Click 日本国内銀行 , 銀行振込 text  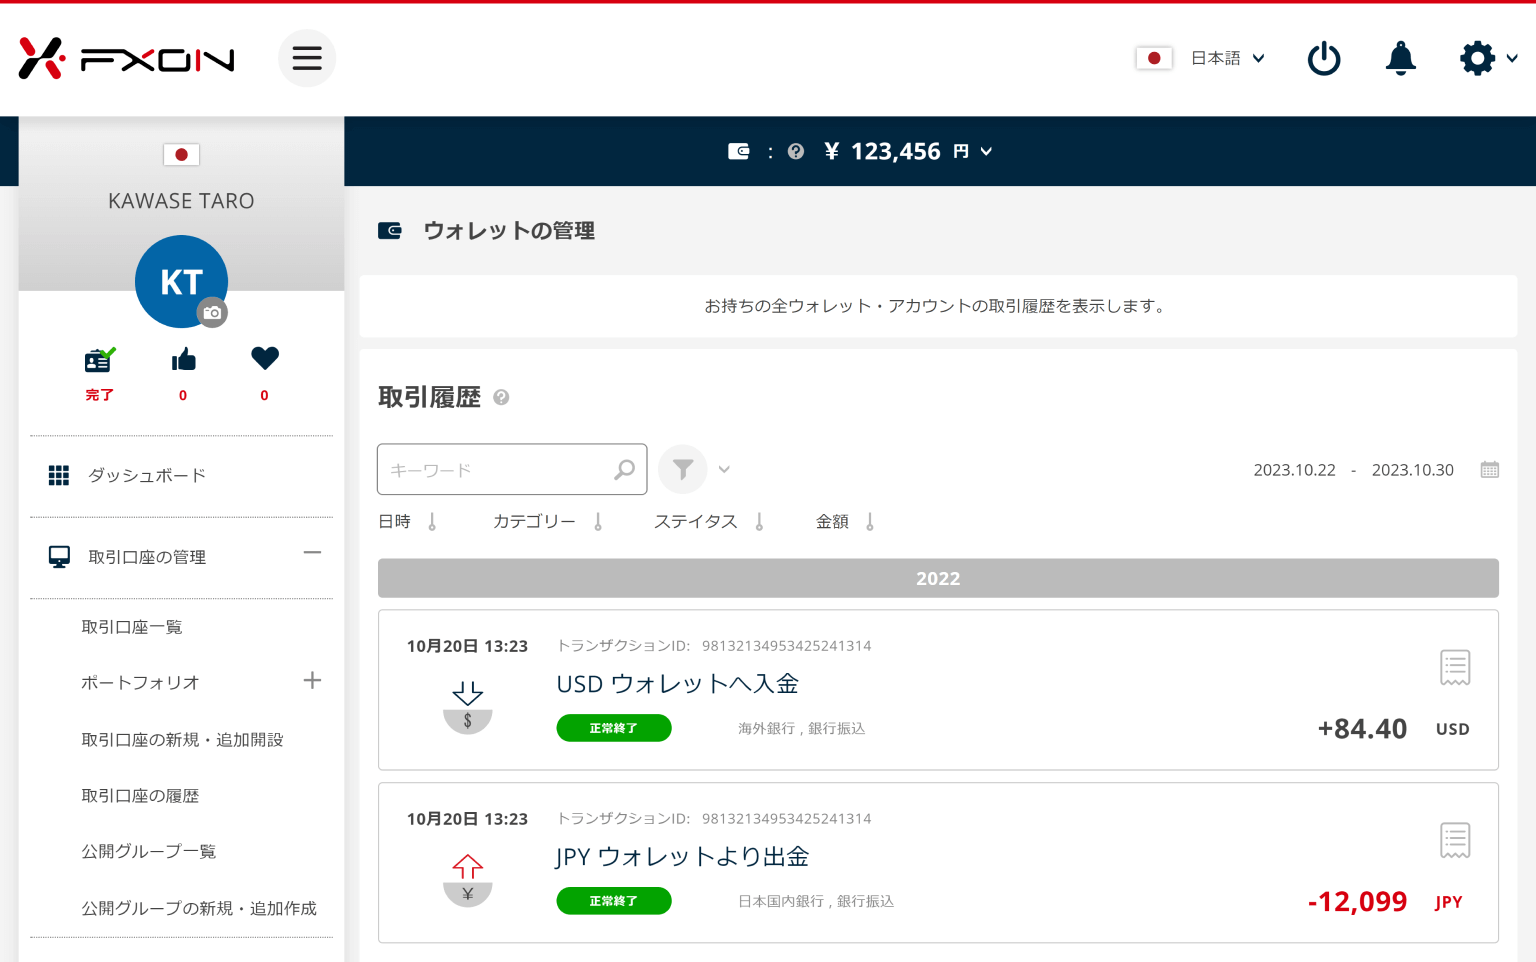click(x=816, y=901)
